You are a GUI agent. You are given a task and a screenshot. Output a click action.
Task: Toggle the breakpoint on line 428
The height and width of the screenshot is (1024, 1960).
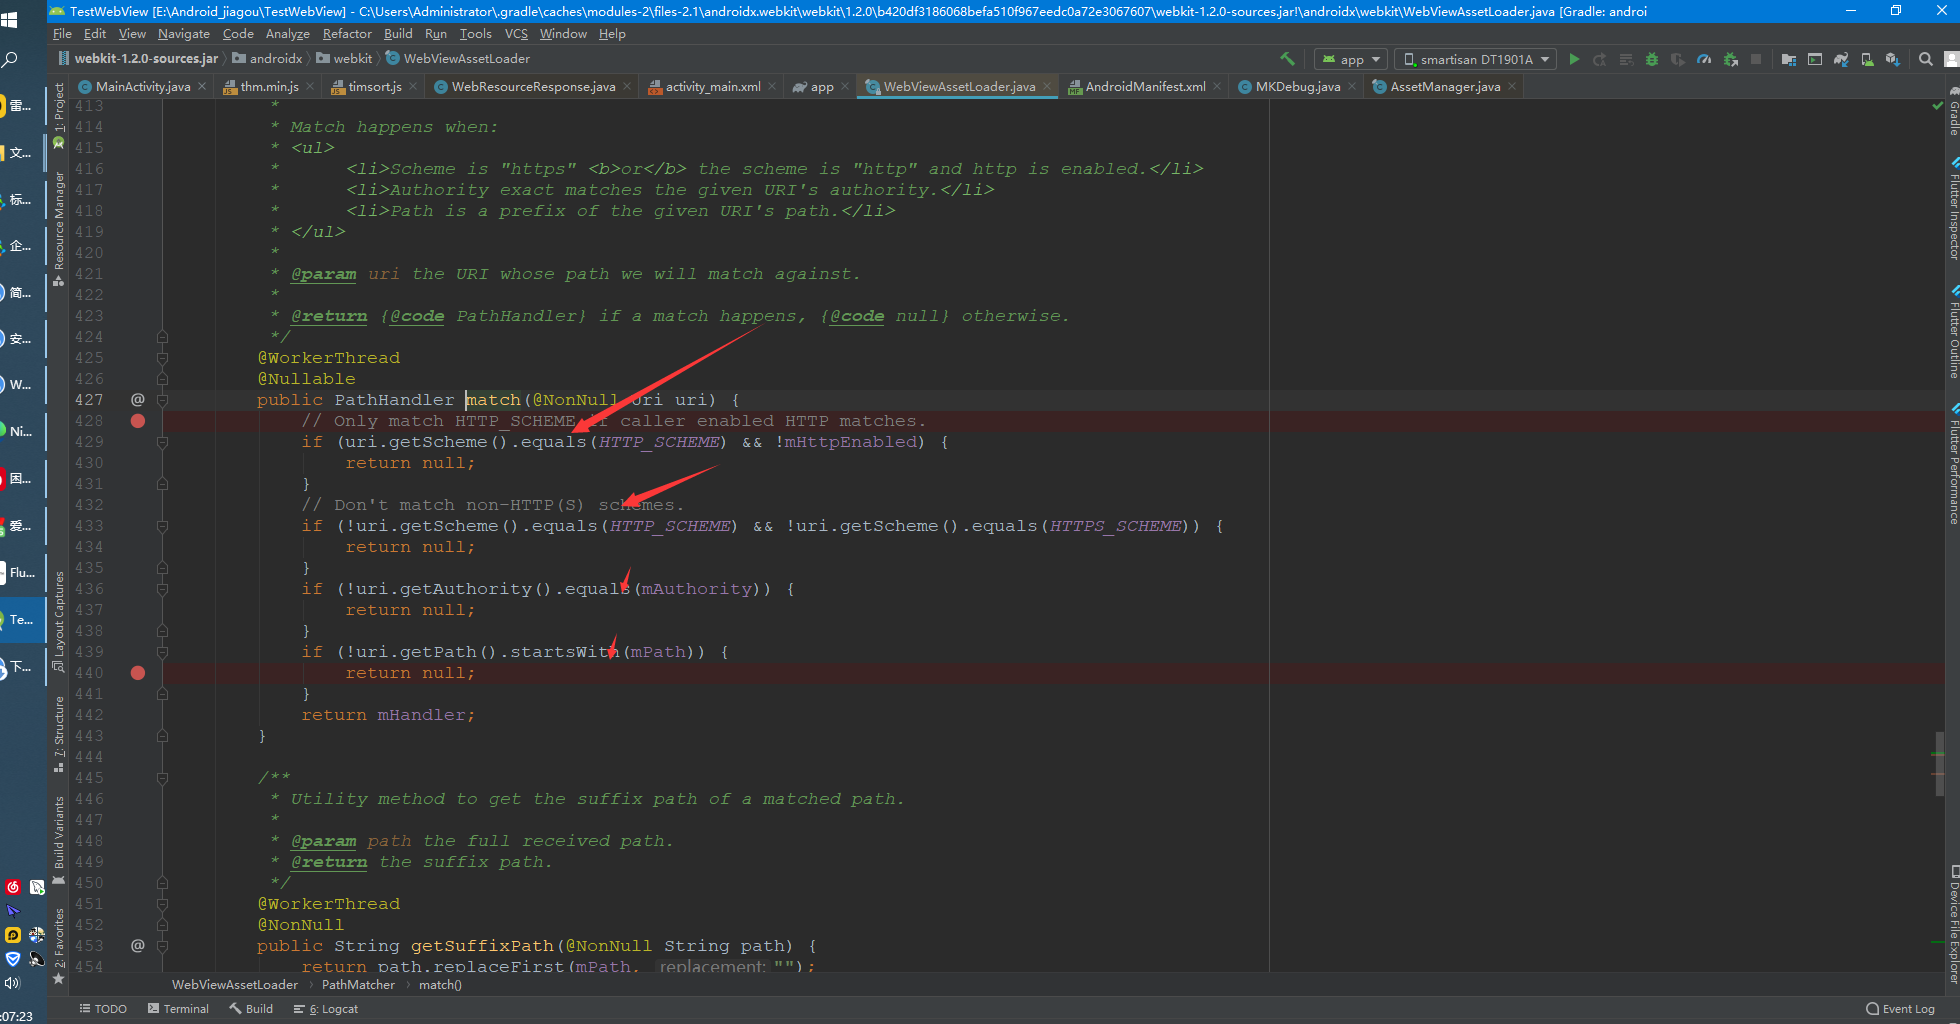coord(138,421)
